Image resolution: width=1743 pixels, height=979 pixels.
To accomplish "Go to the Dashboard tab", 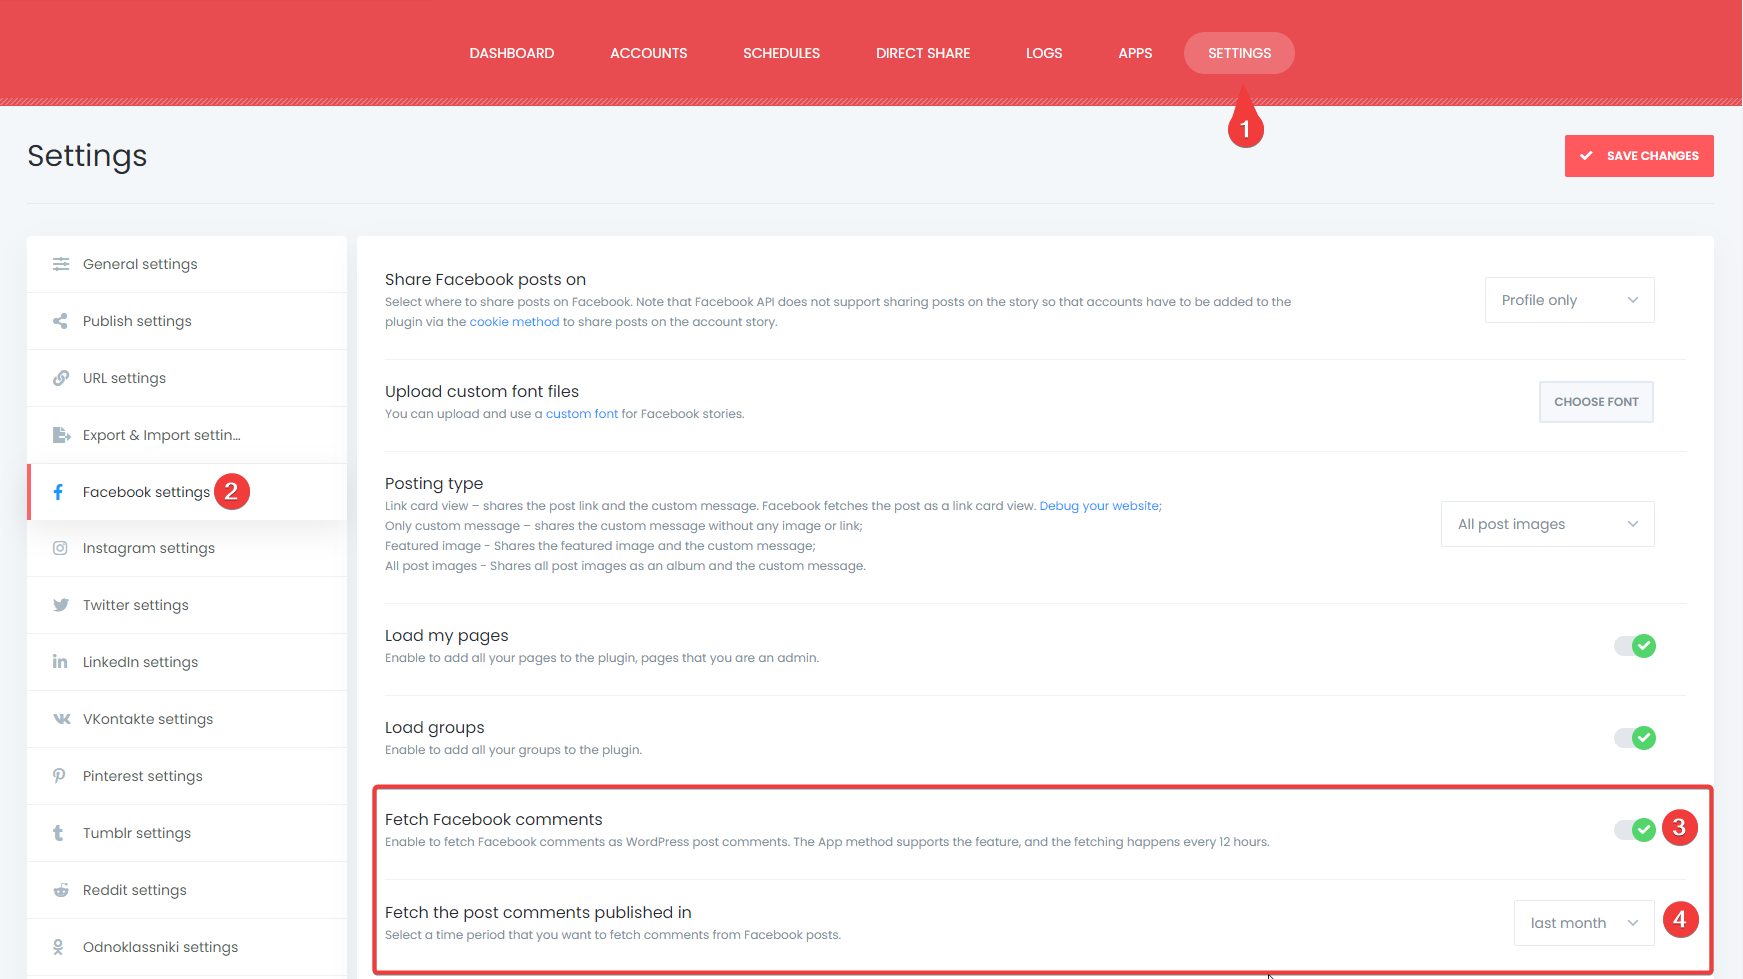I will pyautogui.click(x=512, y=53).
